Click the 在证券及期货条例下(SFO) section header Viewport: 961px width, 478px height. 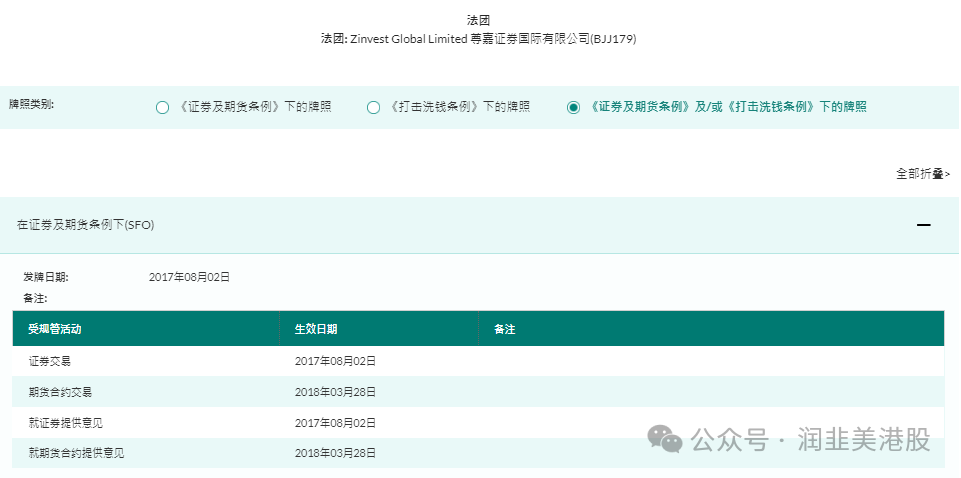pyautogui.click(x=479, y=225)
